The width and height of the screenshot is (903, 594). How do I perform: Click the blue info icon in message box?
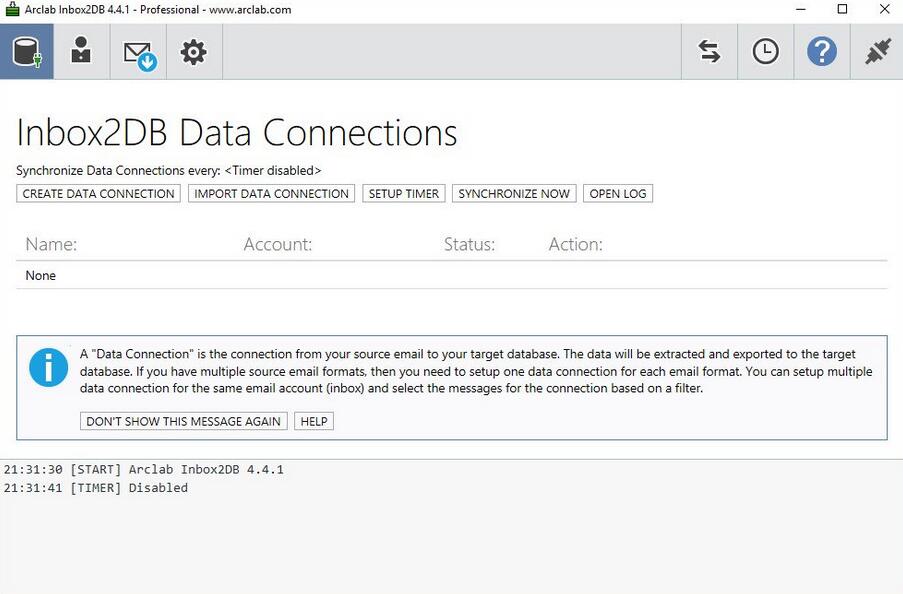(48, 367)
